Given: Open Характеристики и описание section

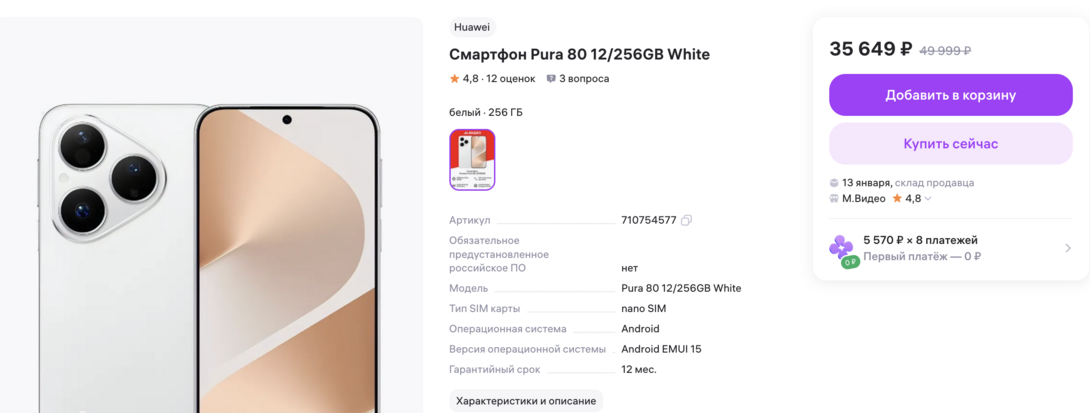Looking at the screenshot, I should pyautogui.click(x=526, y=401).
